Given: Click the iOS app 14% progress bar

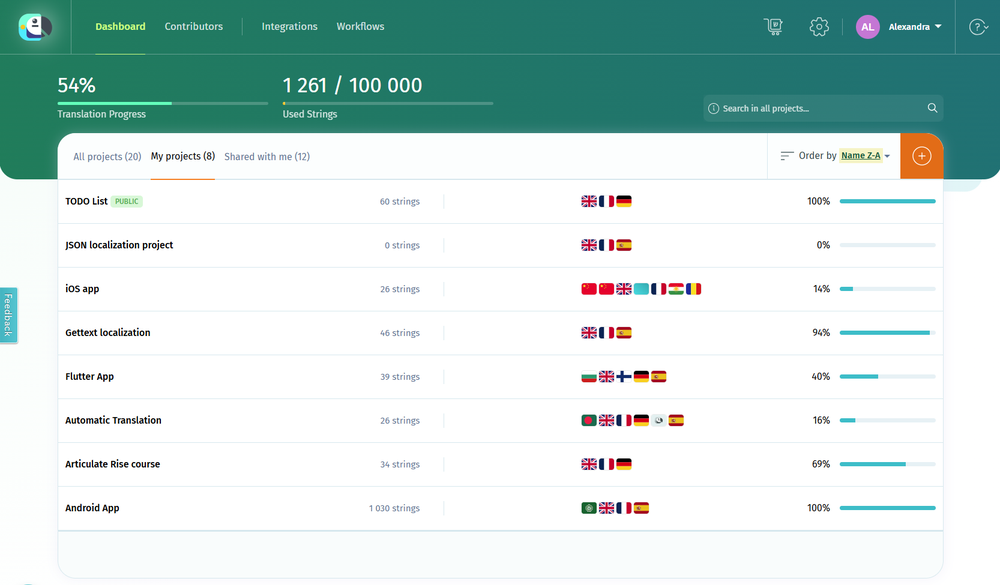Looking at the screenshot, I should click(887, 289).
